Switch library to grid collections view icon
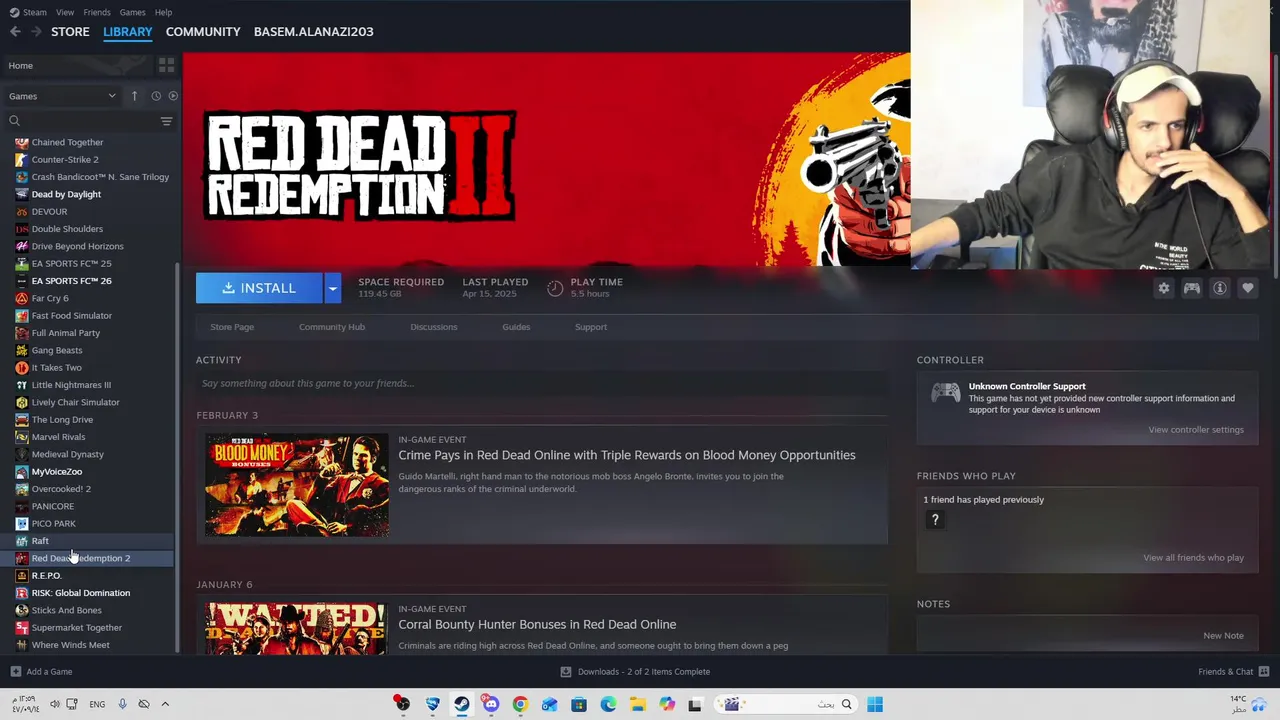This screenshot has width=1280, height=720. pos(166,65)
